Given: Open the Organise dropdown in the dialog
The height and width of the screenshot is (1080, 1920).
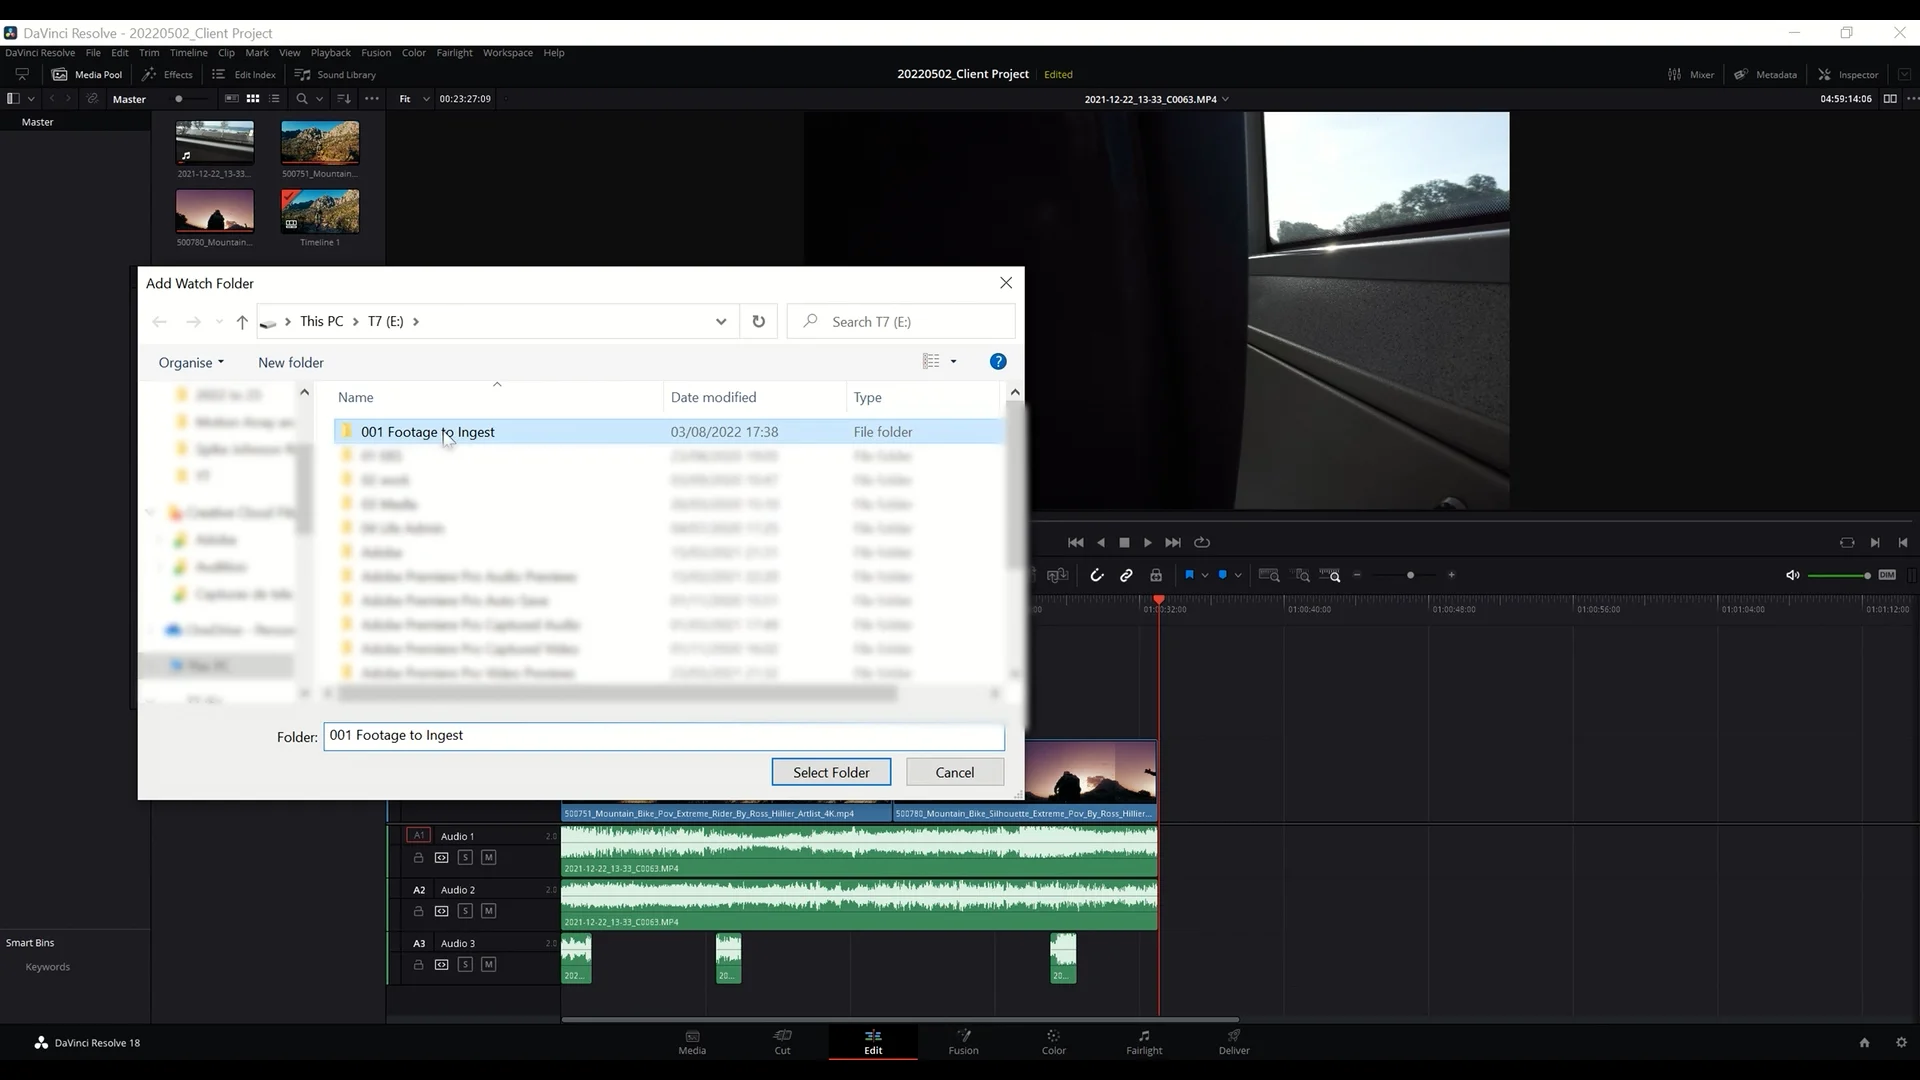Looking at the screenshot, I should 191,362.
